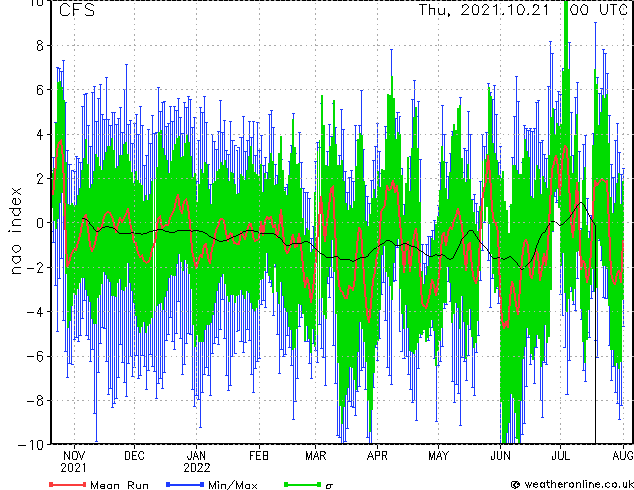Click the JAN 2022 axis label
Image resolution: width=634 pixels, height=490 pixels.
[197, 462]
